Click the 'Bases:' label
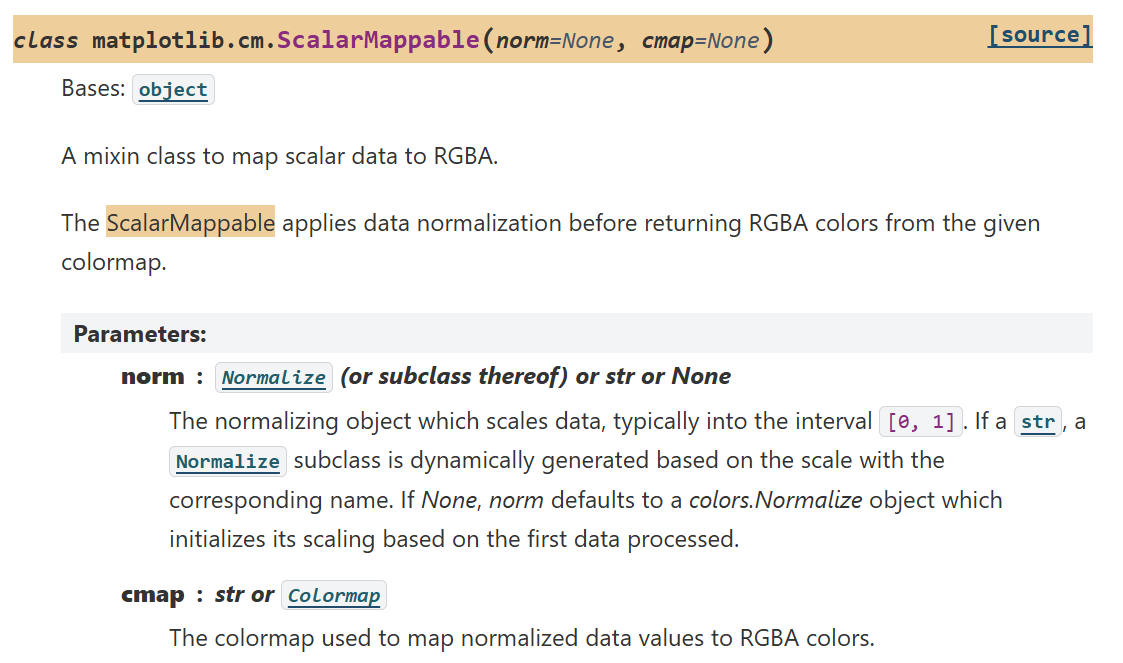This screenshot has height=663, width=1123. [x=93, y=88]
